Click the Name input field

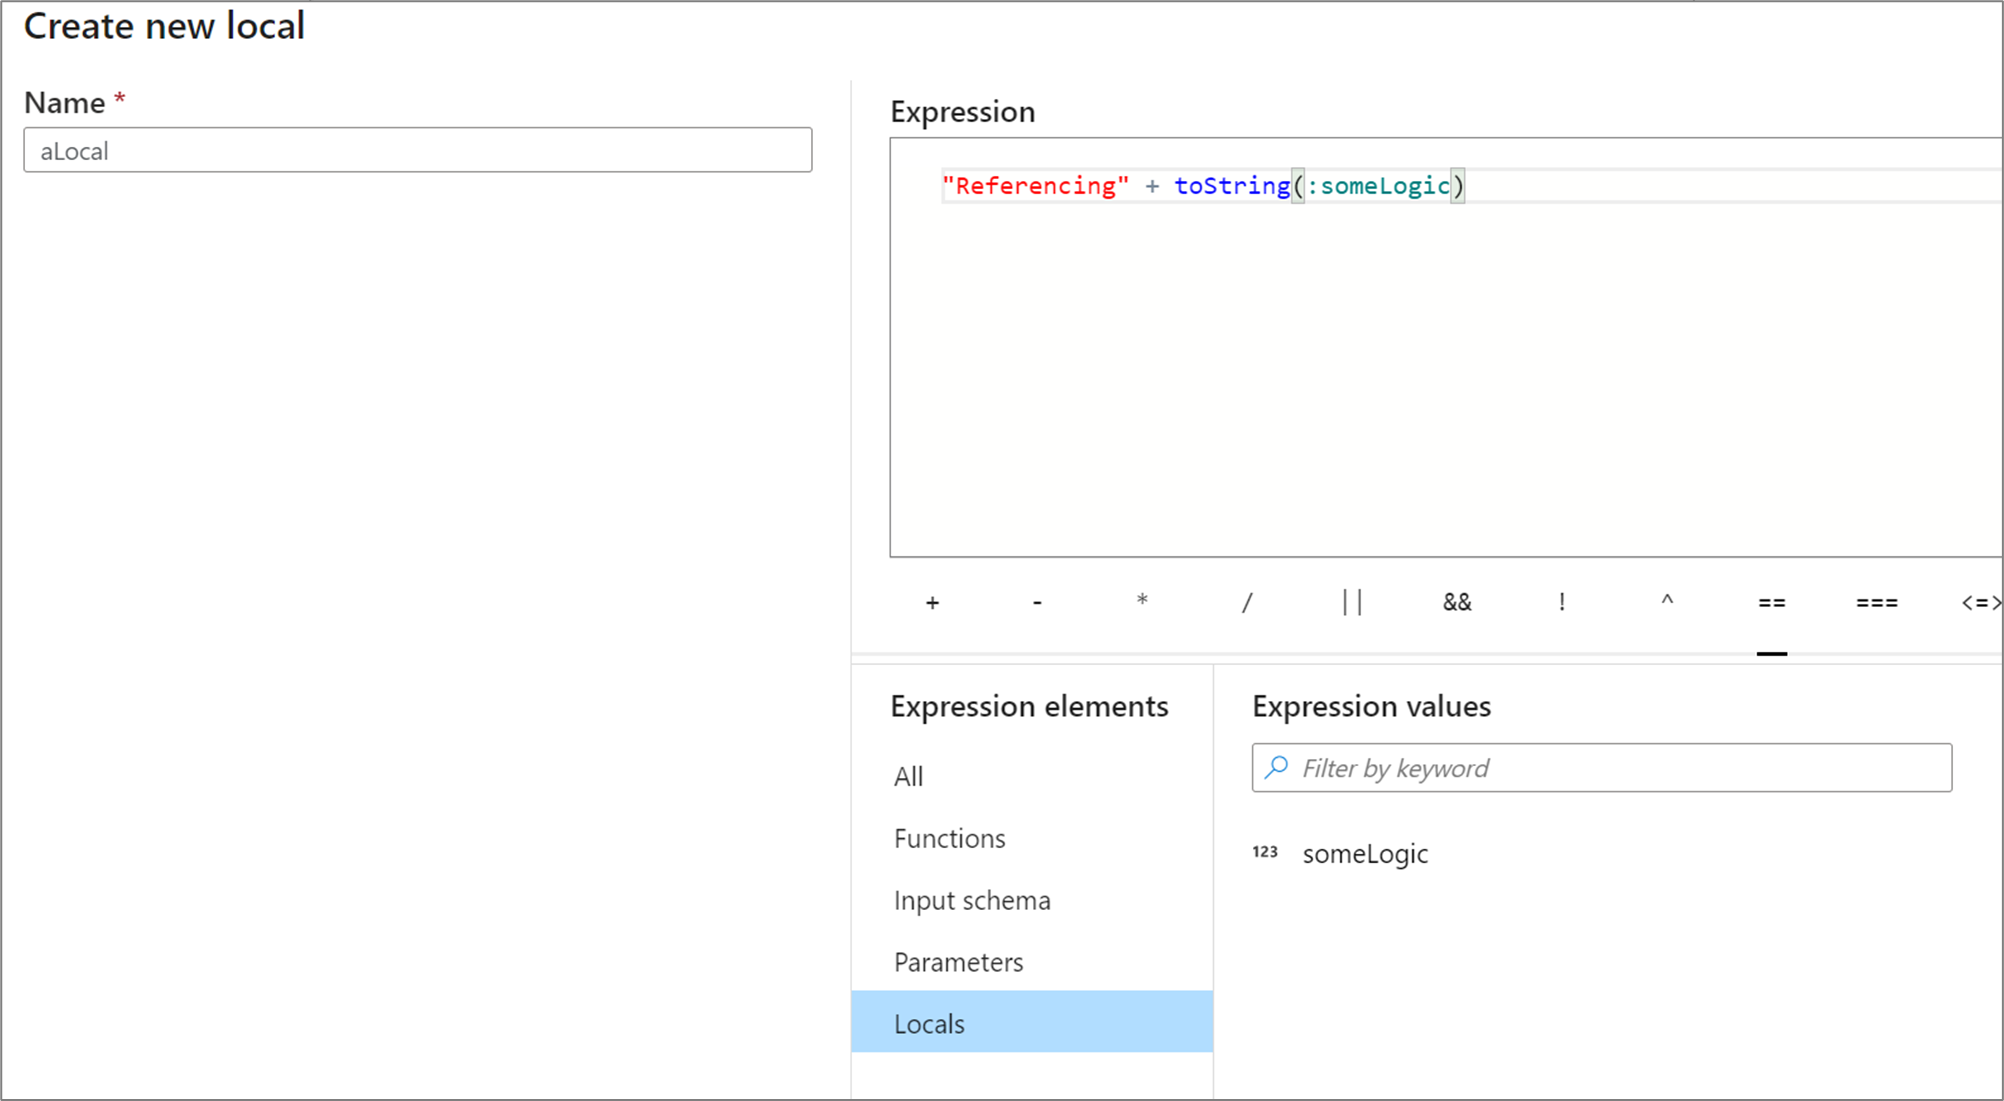[419, 149]
